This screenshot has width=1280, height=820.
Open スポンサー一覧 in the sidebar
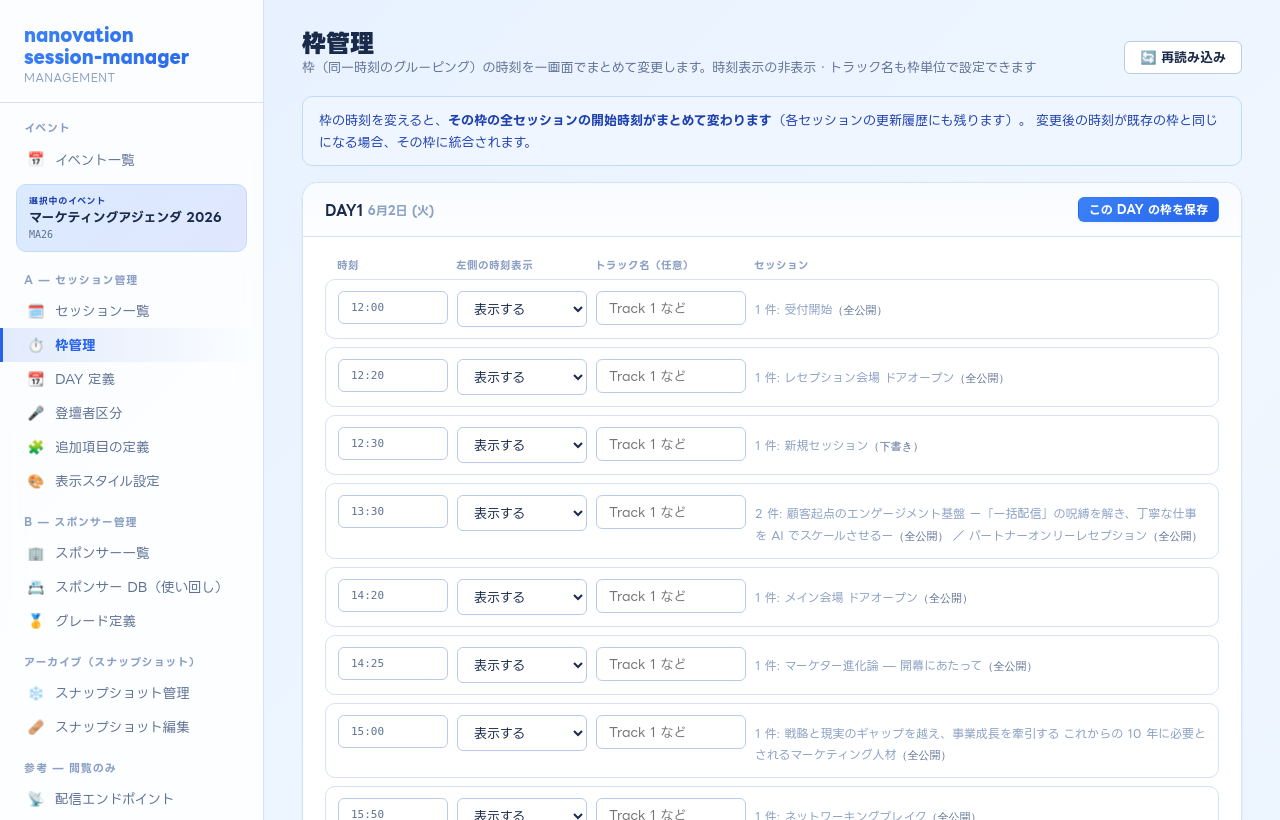click(x=131, y=553)
